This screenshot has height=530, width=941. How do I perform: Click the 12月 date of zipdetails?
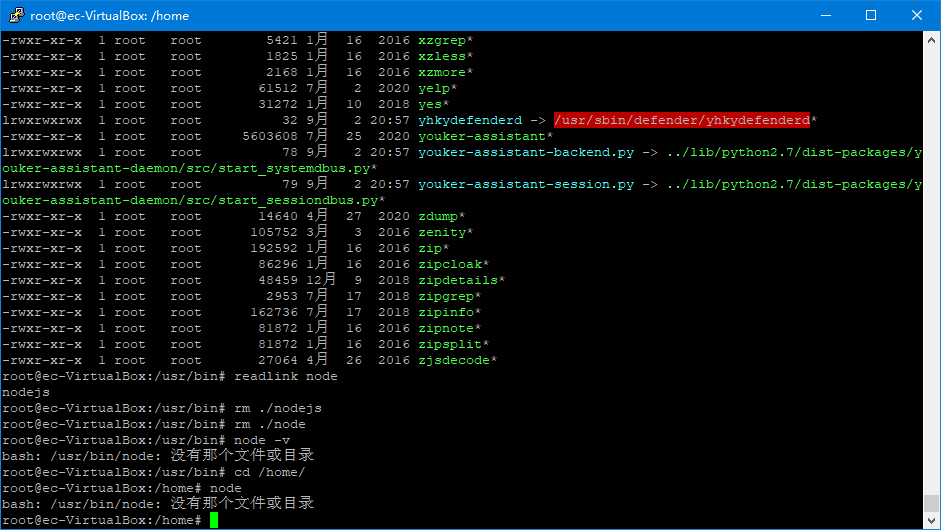[x=321, y=280]
